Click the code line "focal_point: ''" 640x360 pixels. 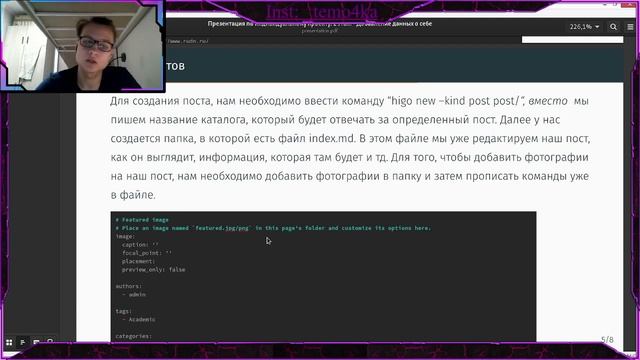147,253
